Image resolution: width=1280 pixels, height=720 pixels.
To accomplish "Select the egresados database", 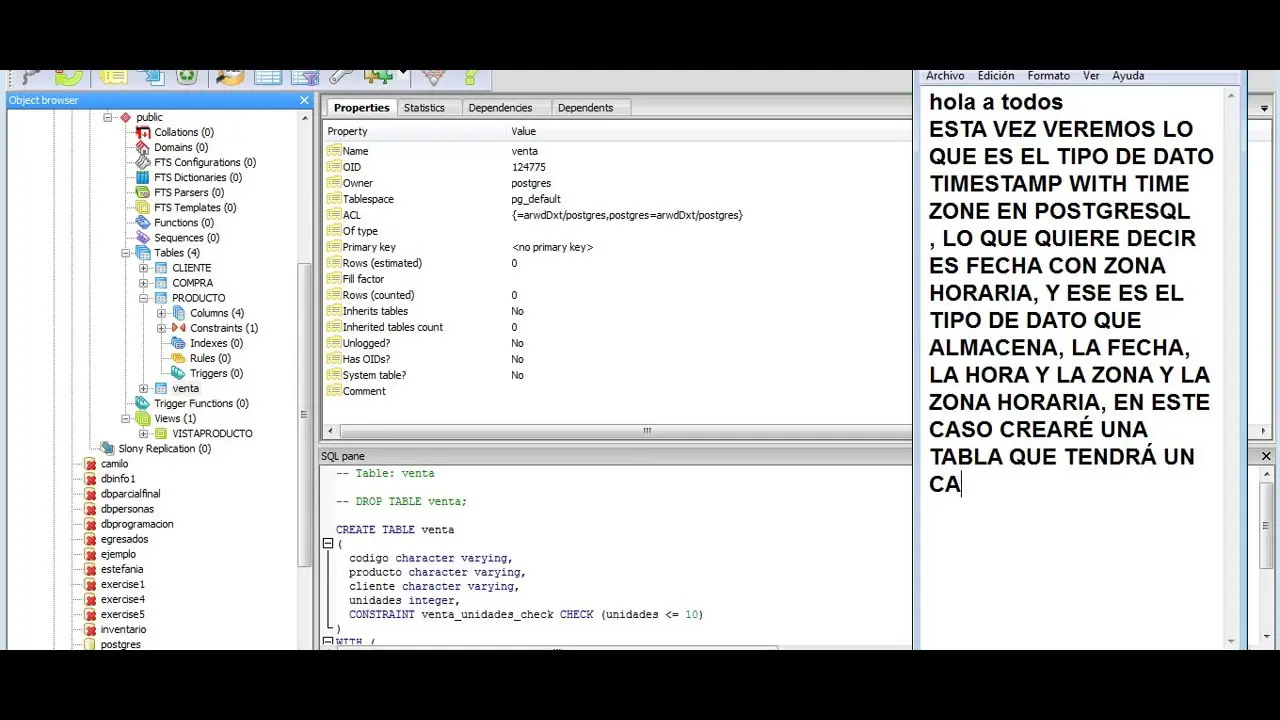I will [124, 539].
